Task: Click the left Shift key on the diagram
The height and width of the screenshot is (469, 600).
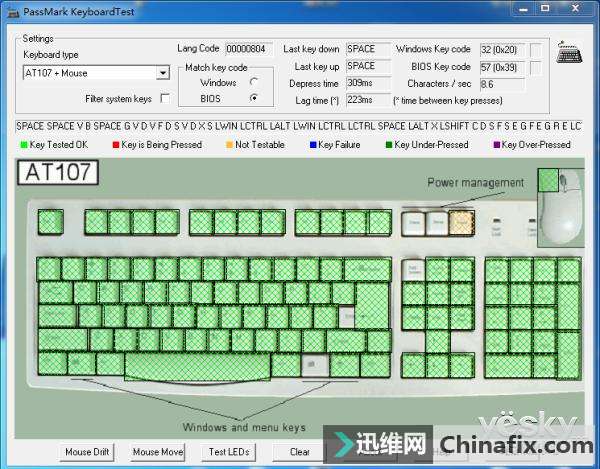Action: tap(63, 340)
